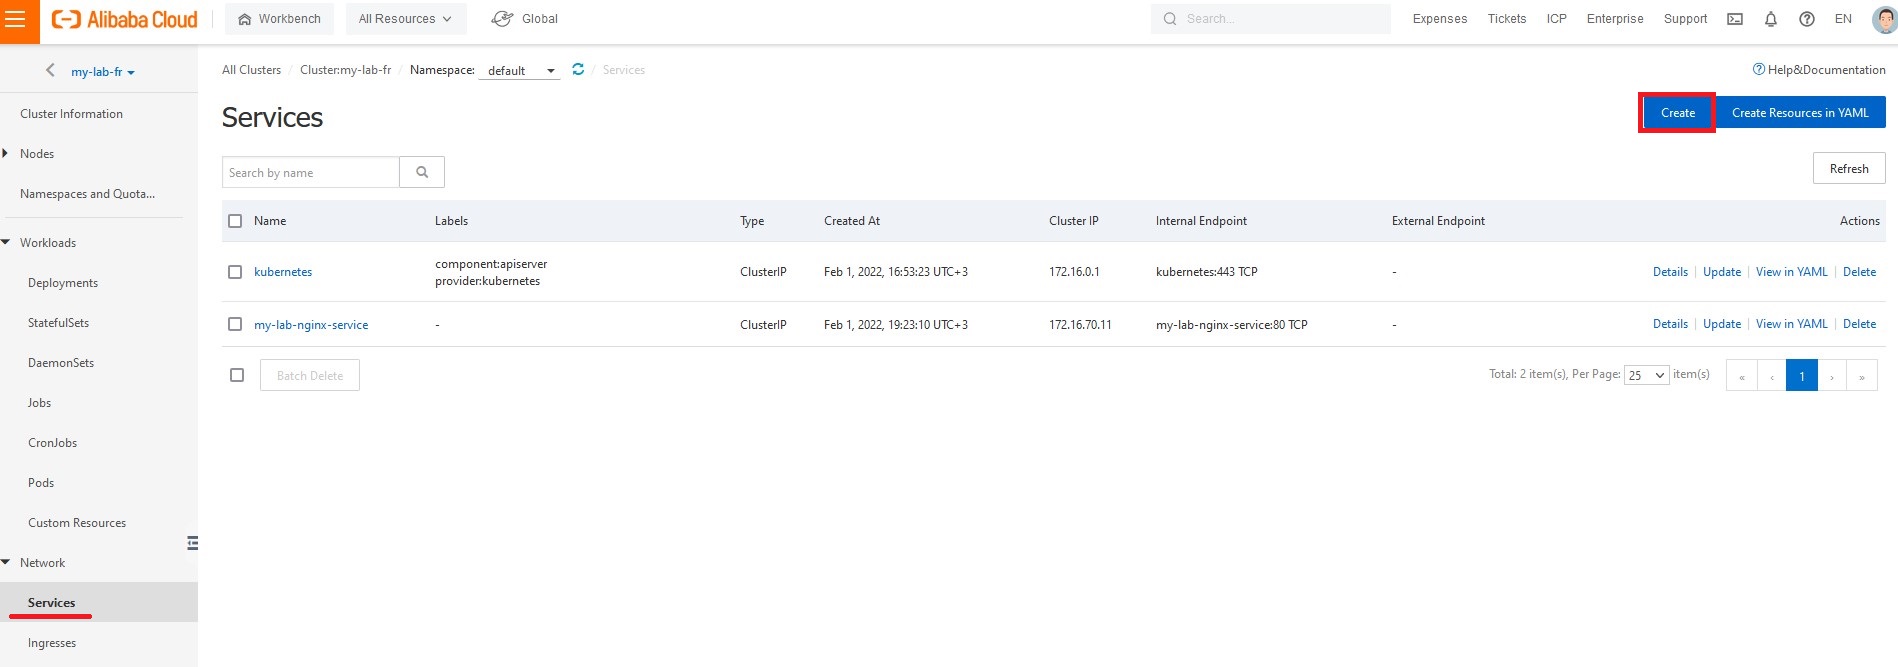1898x667 pixels.
Task: Switch language via EN
Action: point(1843,19)
